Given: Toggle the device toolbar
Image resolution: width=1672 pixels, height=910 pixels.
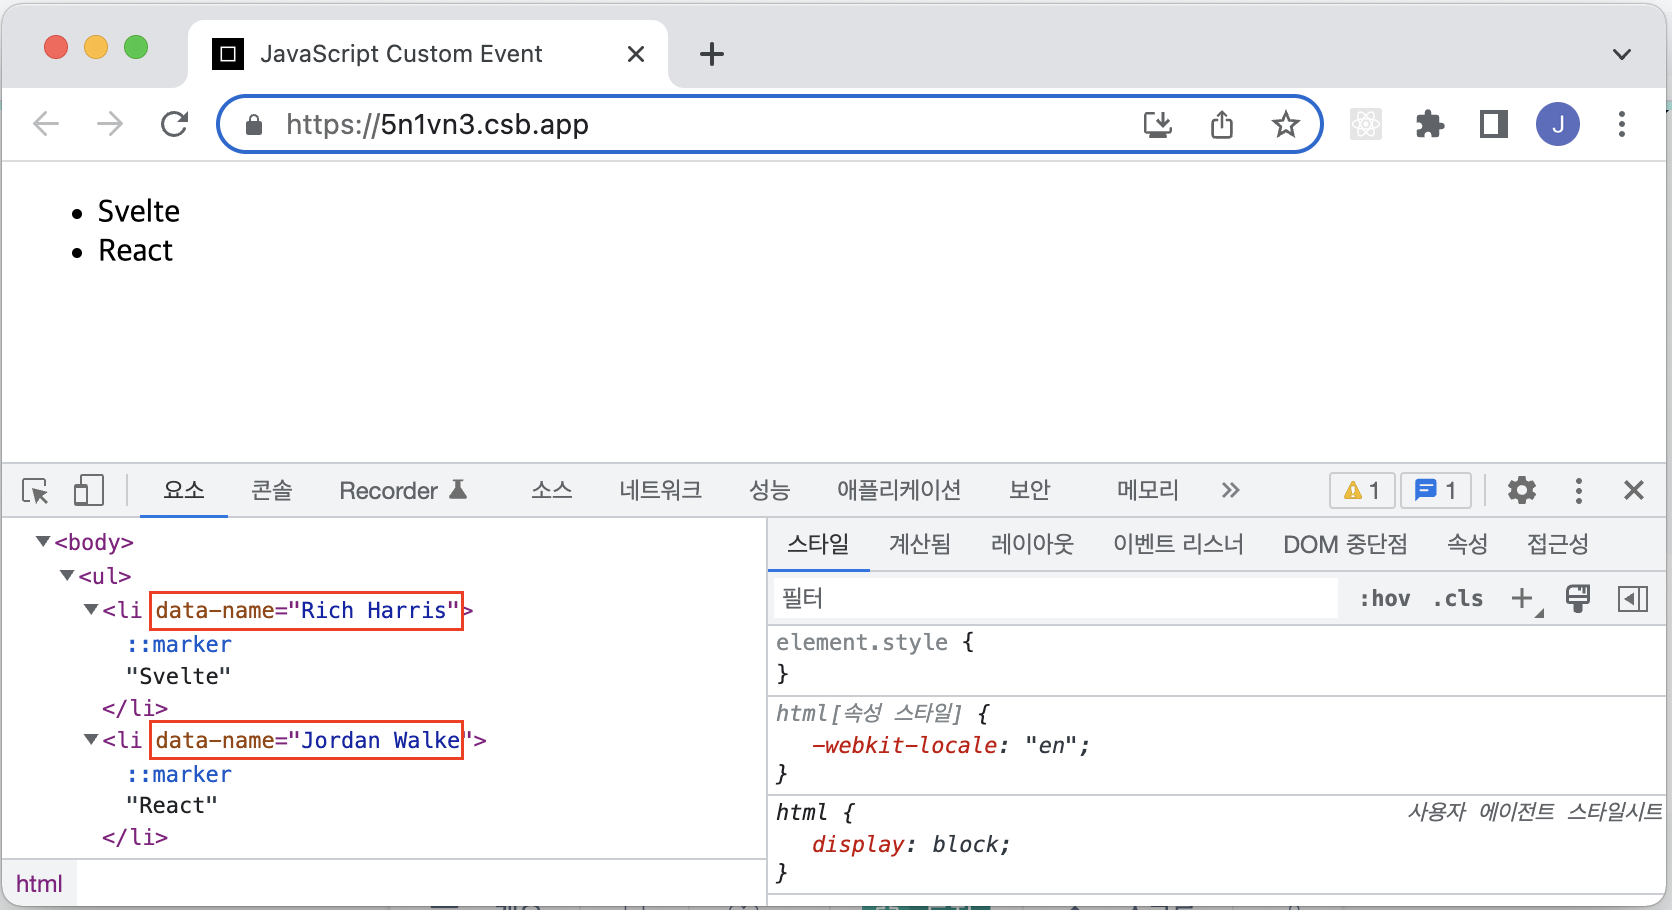Looking at the screenshot, I should [x=88, y=490].
